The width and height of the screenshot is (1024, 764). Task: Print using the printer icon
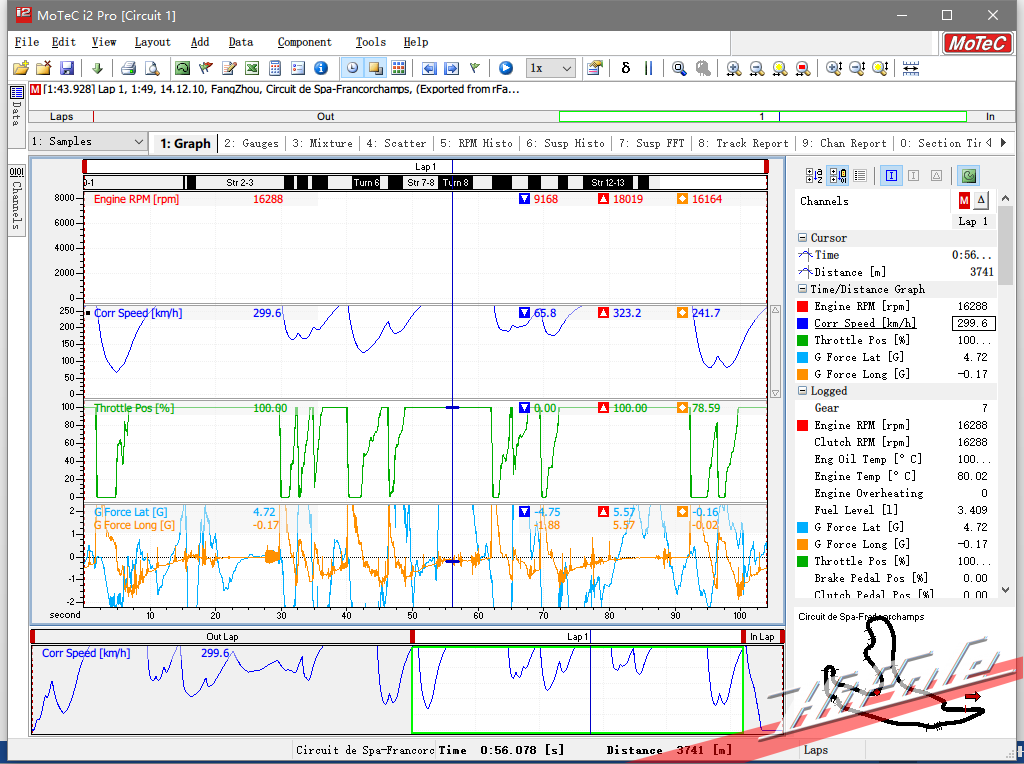coord(129,68)
